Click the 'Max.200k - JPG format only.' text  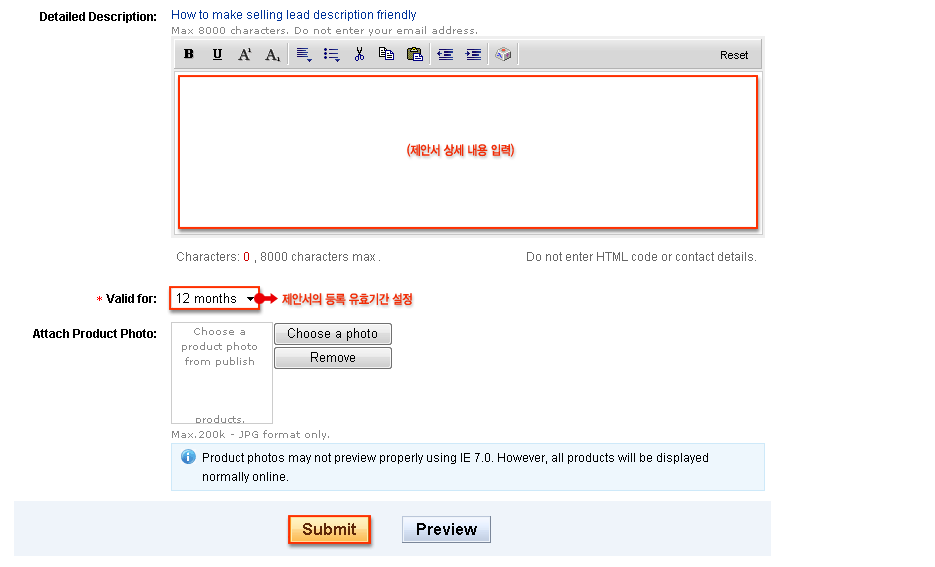pyautogui.click(x=250, y=435)
